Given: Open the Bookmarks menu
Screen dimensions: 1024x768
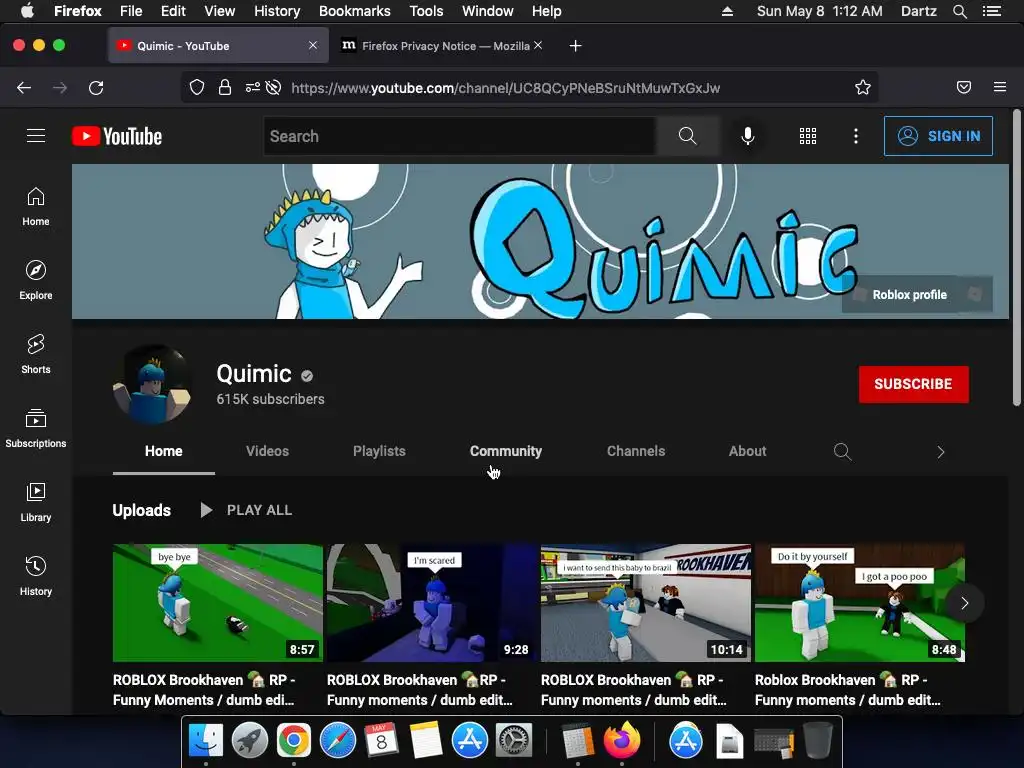Looking at the screenshot, I should pos(355,11).
